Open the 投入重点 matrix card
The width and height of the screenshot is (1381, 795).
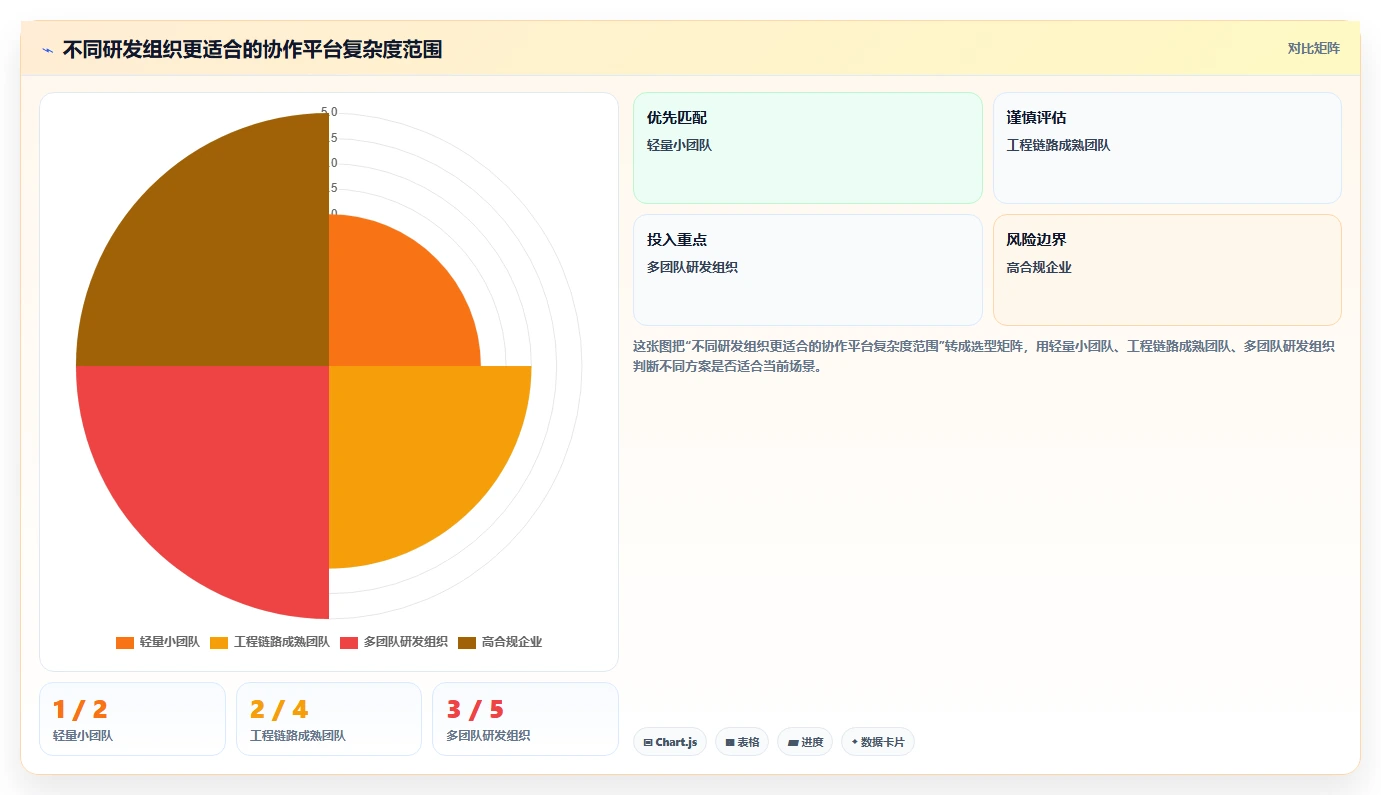coord(808,270)
